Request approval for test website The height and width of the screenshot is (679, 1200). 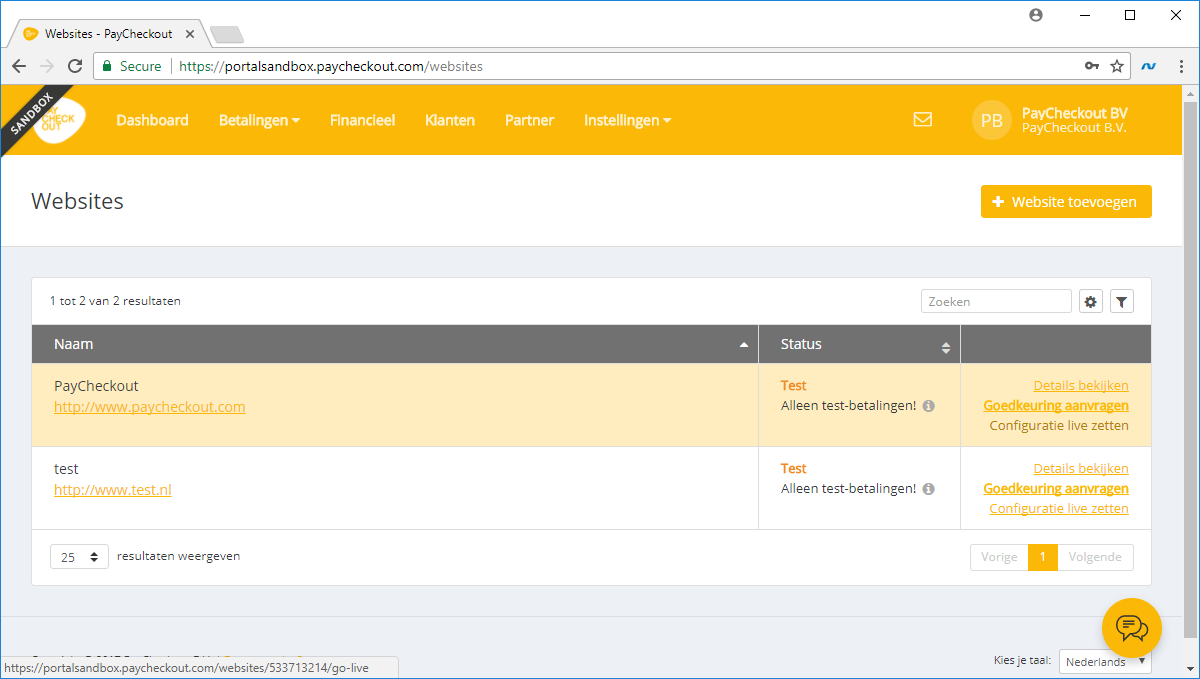[x=1056, y=489]
